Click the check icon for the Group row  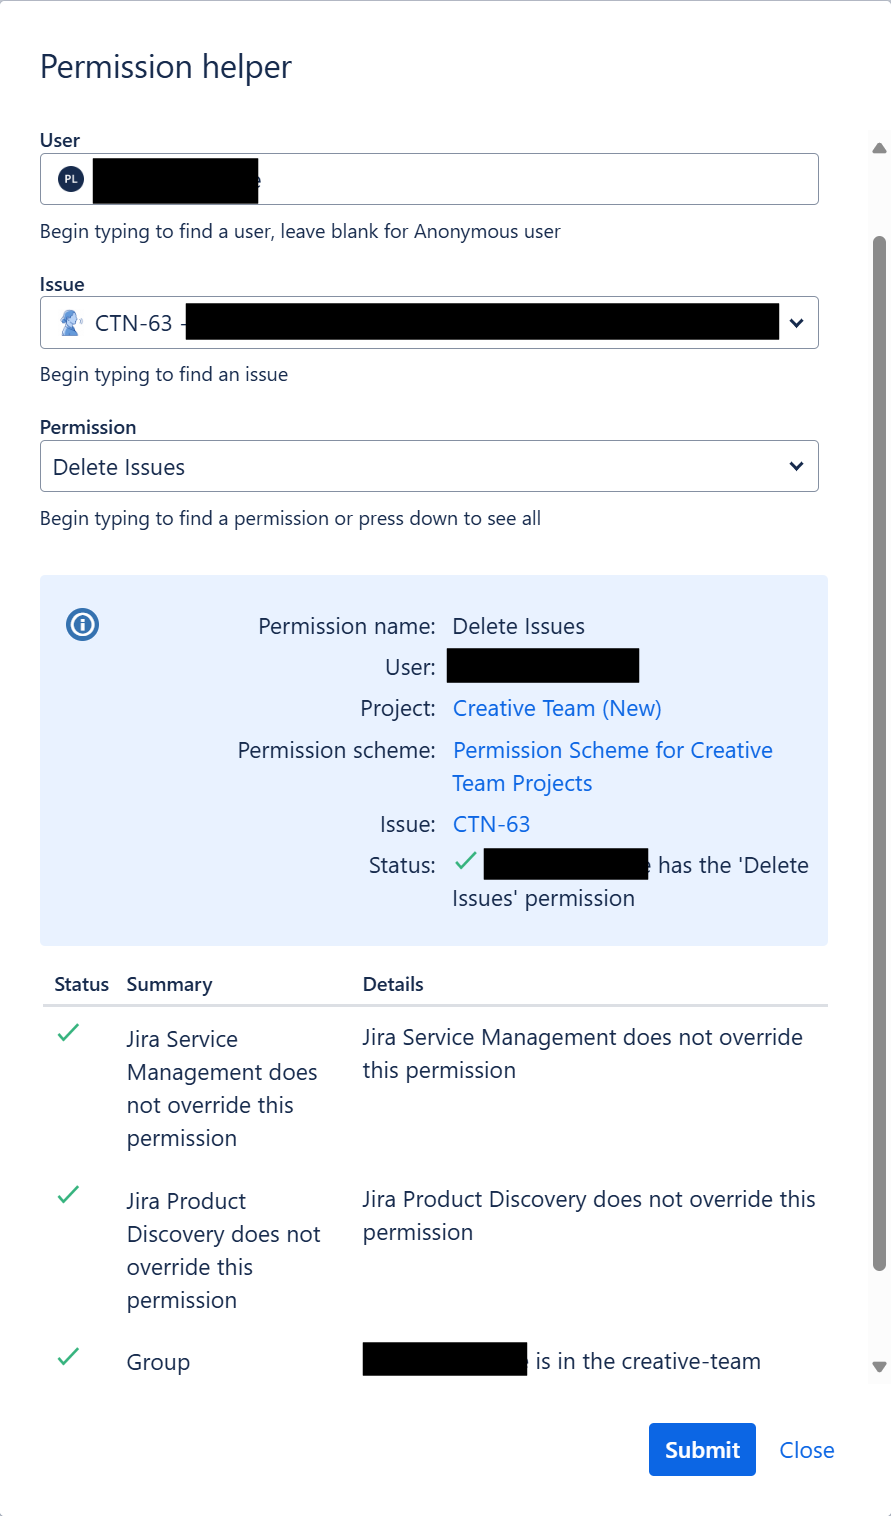click(68, 1357)
